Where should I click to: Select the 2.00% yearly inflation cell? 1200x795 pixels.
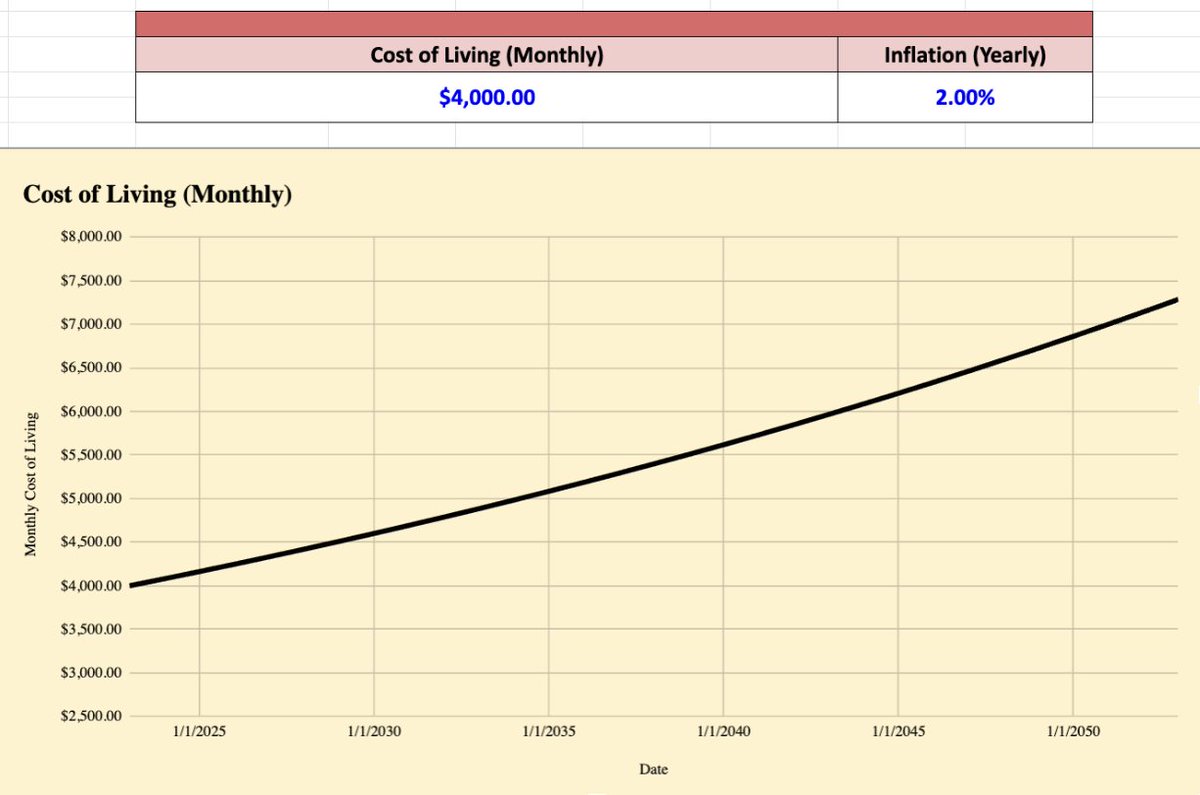[966, 97]
